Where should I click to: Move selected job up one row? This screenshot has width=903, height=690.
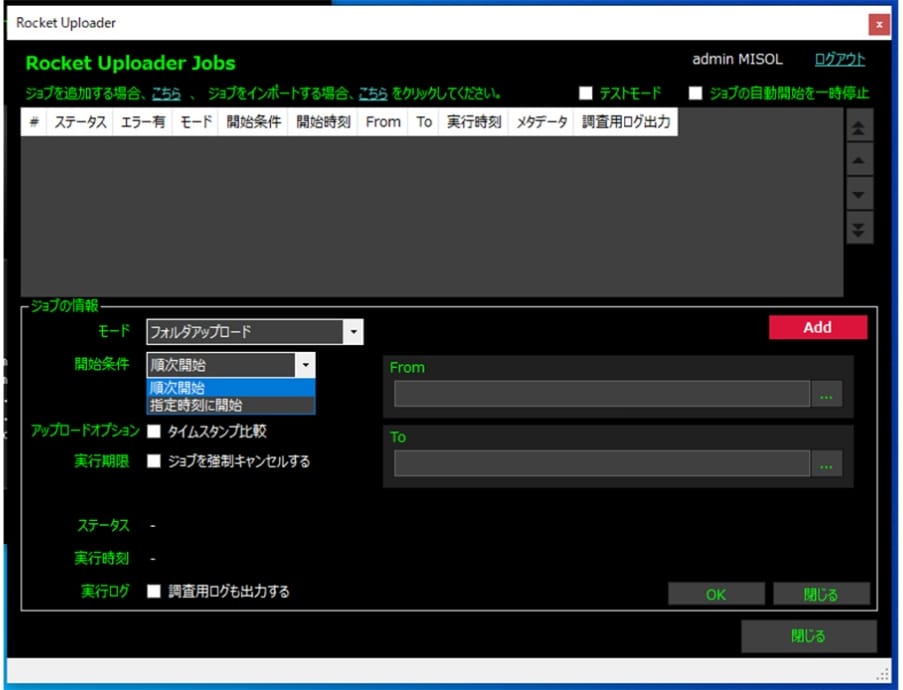coord(858,161)
